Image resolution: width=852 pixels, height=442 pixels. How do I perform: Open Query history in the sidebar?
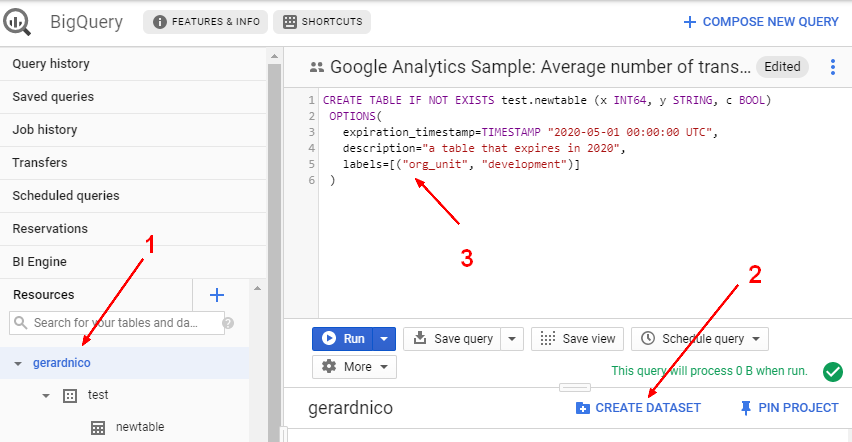pos(51,64)
